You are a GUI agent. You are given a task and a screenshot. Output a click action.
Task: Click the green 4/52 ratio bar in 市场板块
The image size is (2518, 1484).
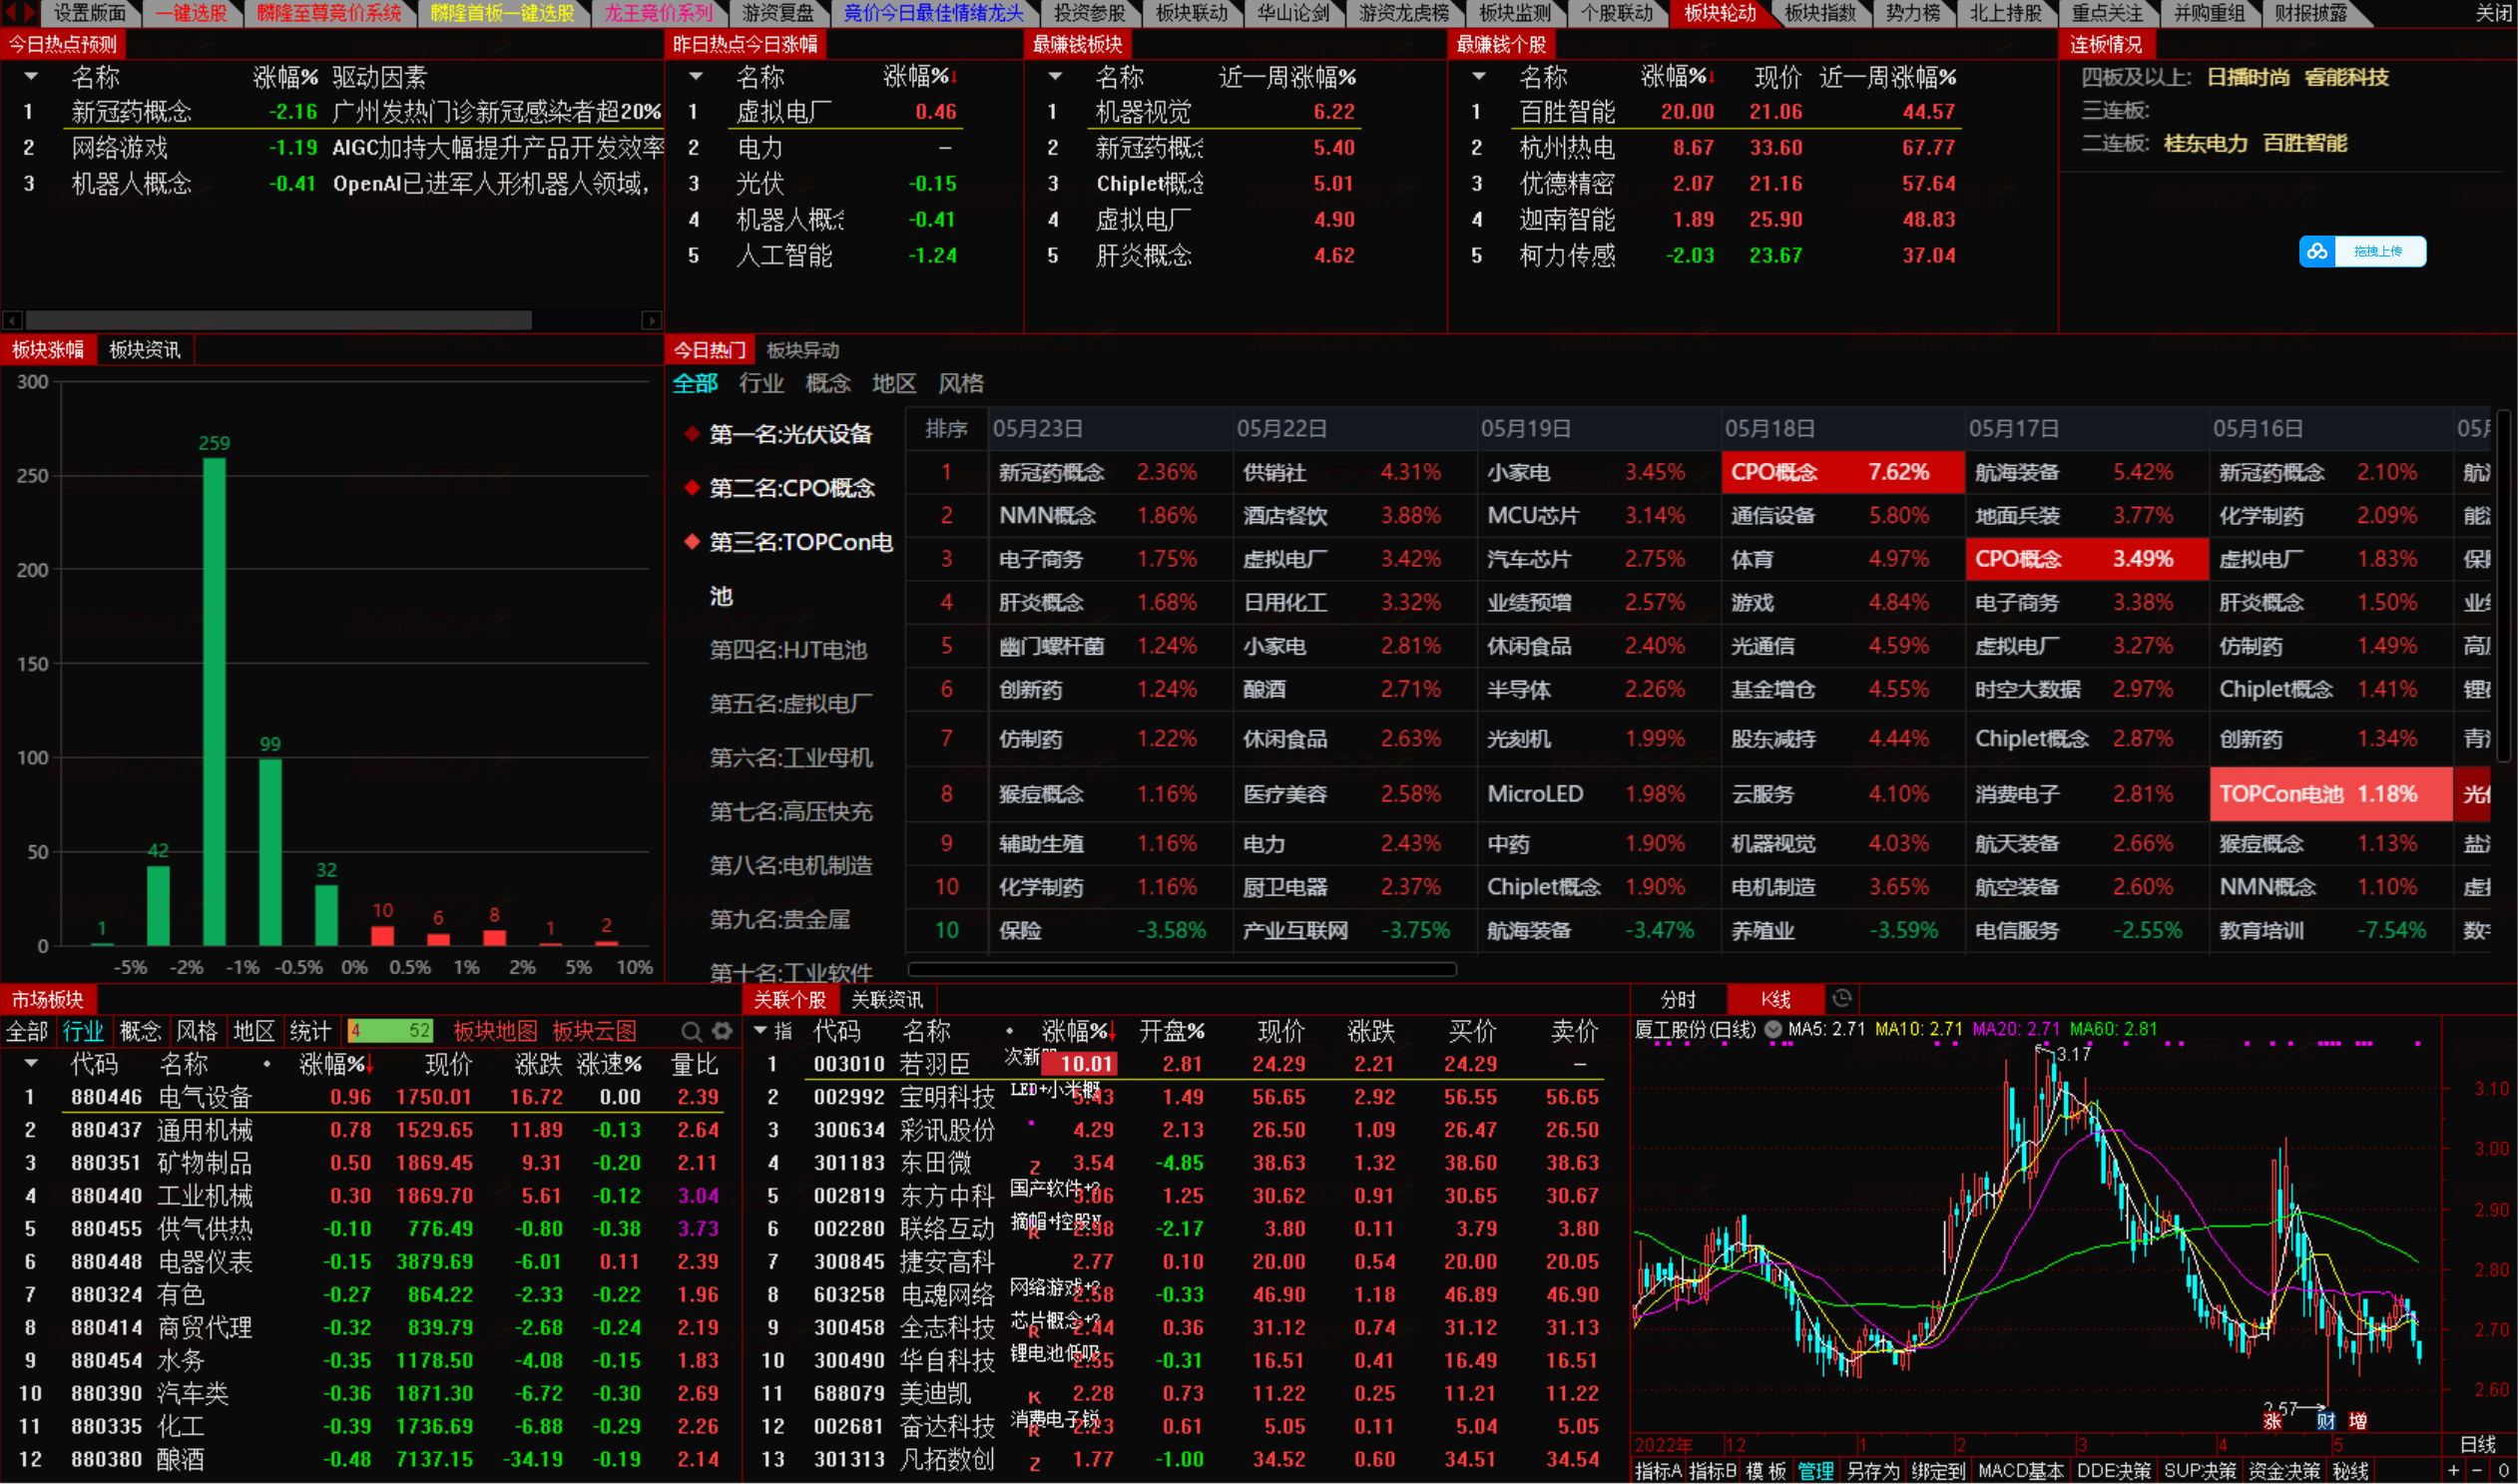pyautogui.click(x=390, y=1030)
